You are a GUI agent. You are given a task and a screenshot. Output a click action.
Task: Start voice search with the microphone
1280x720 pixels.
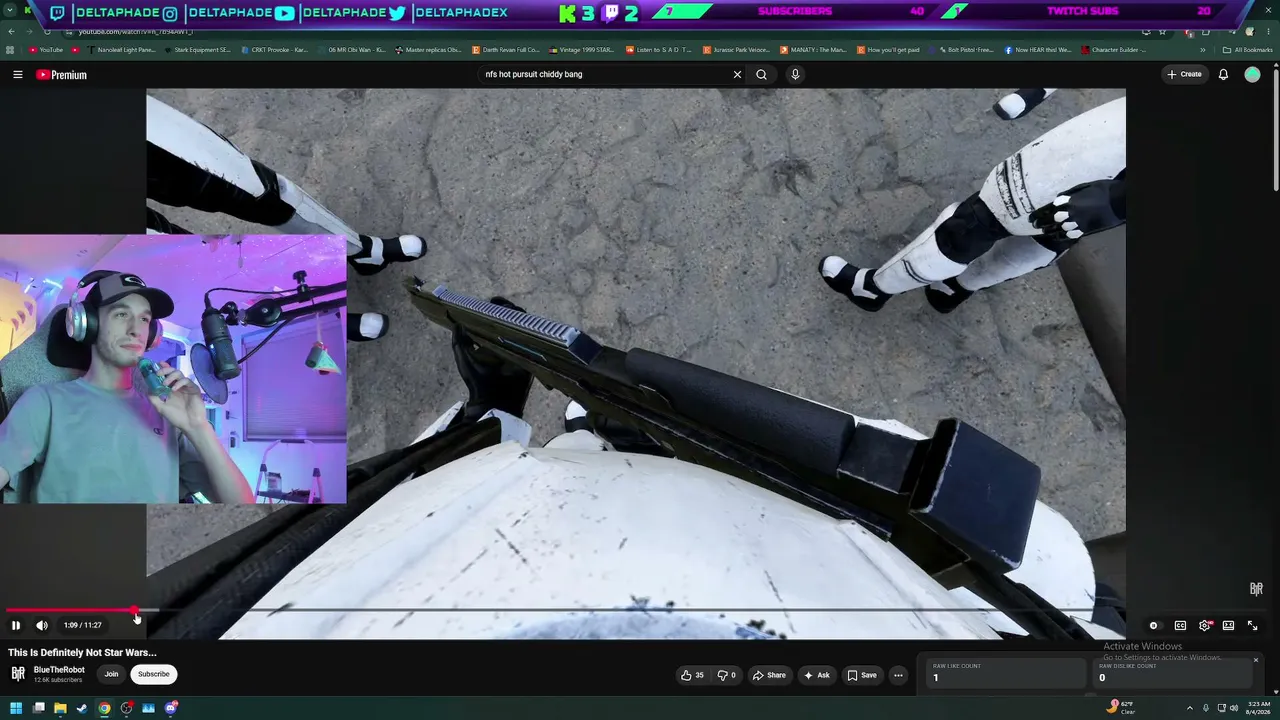795,74
